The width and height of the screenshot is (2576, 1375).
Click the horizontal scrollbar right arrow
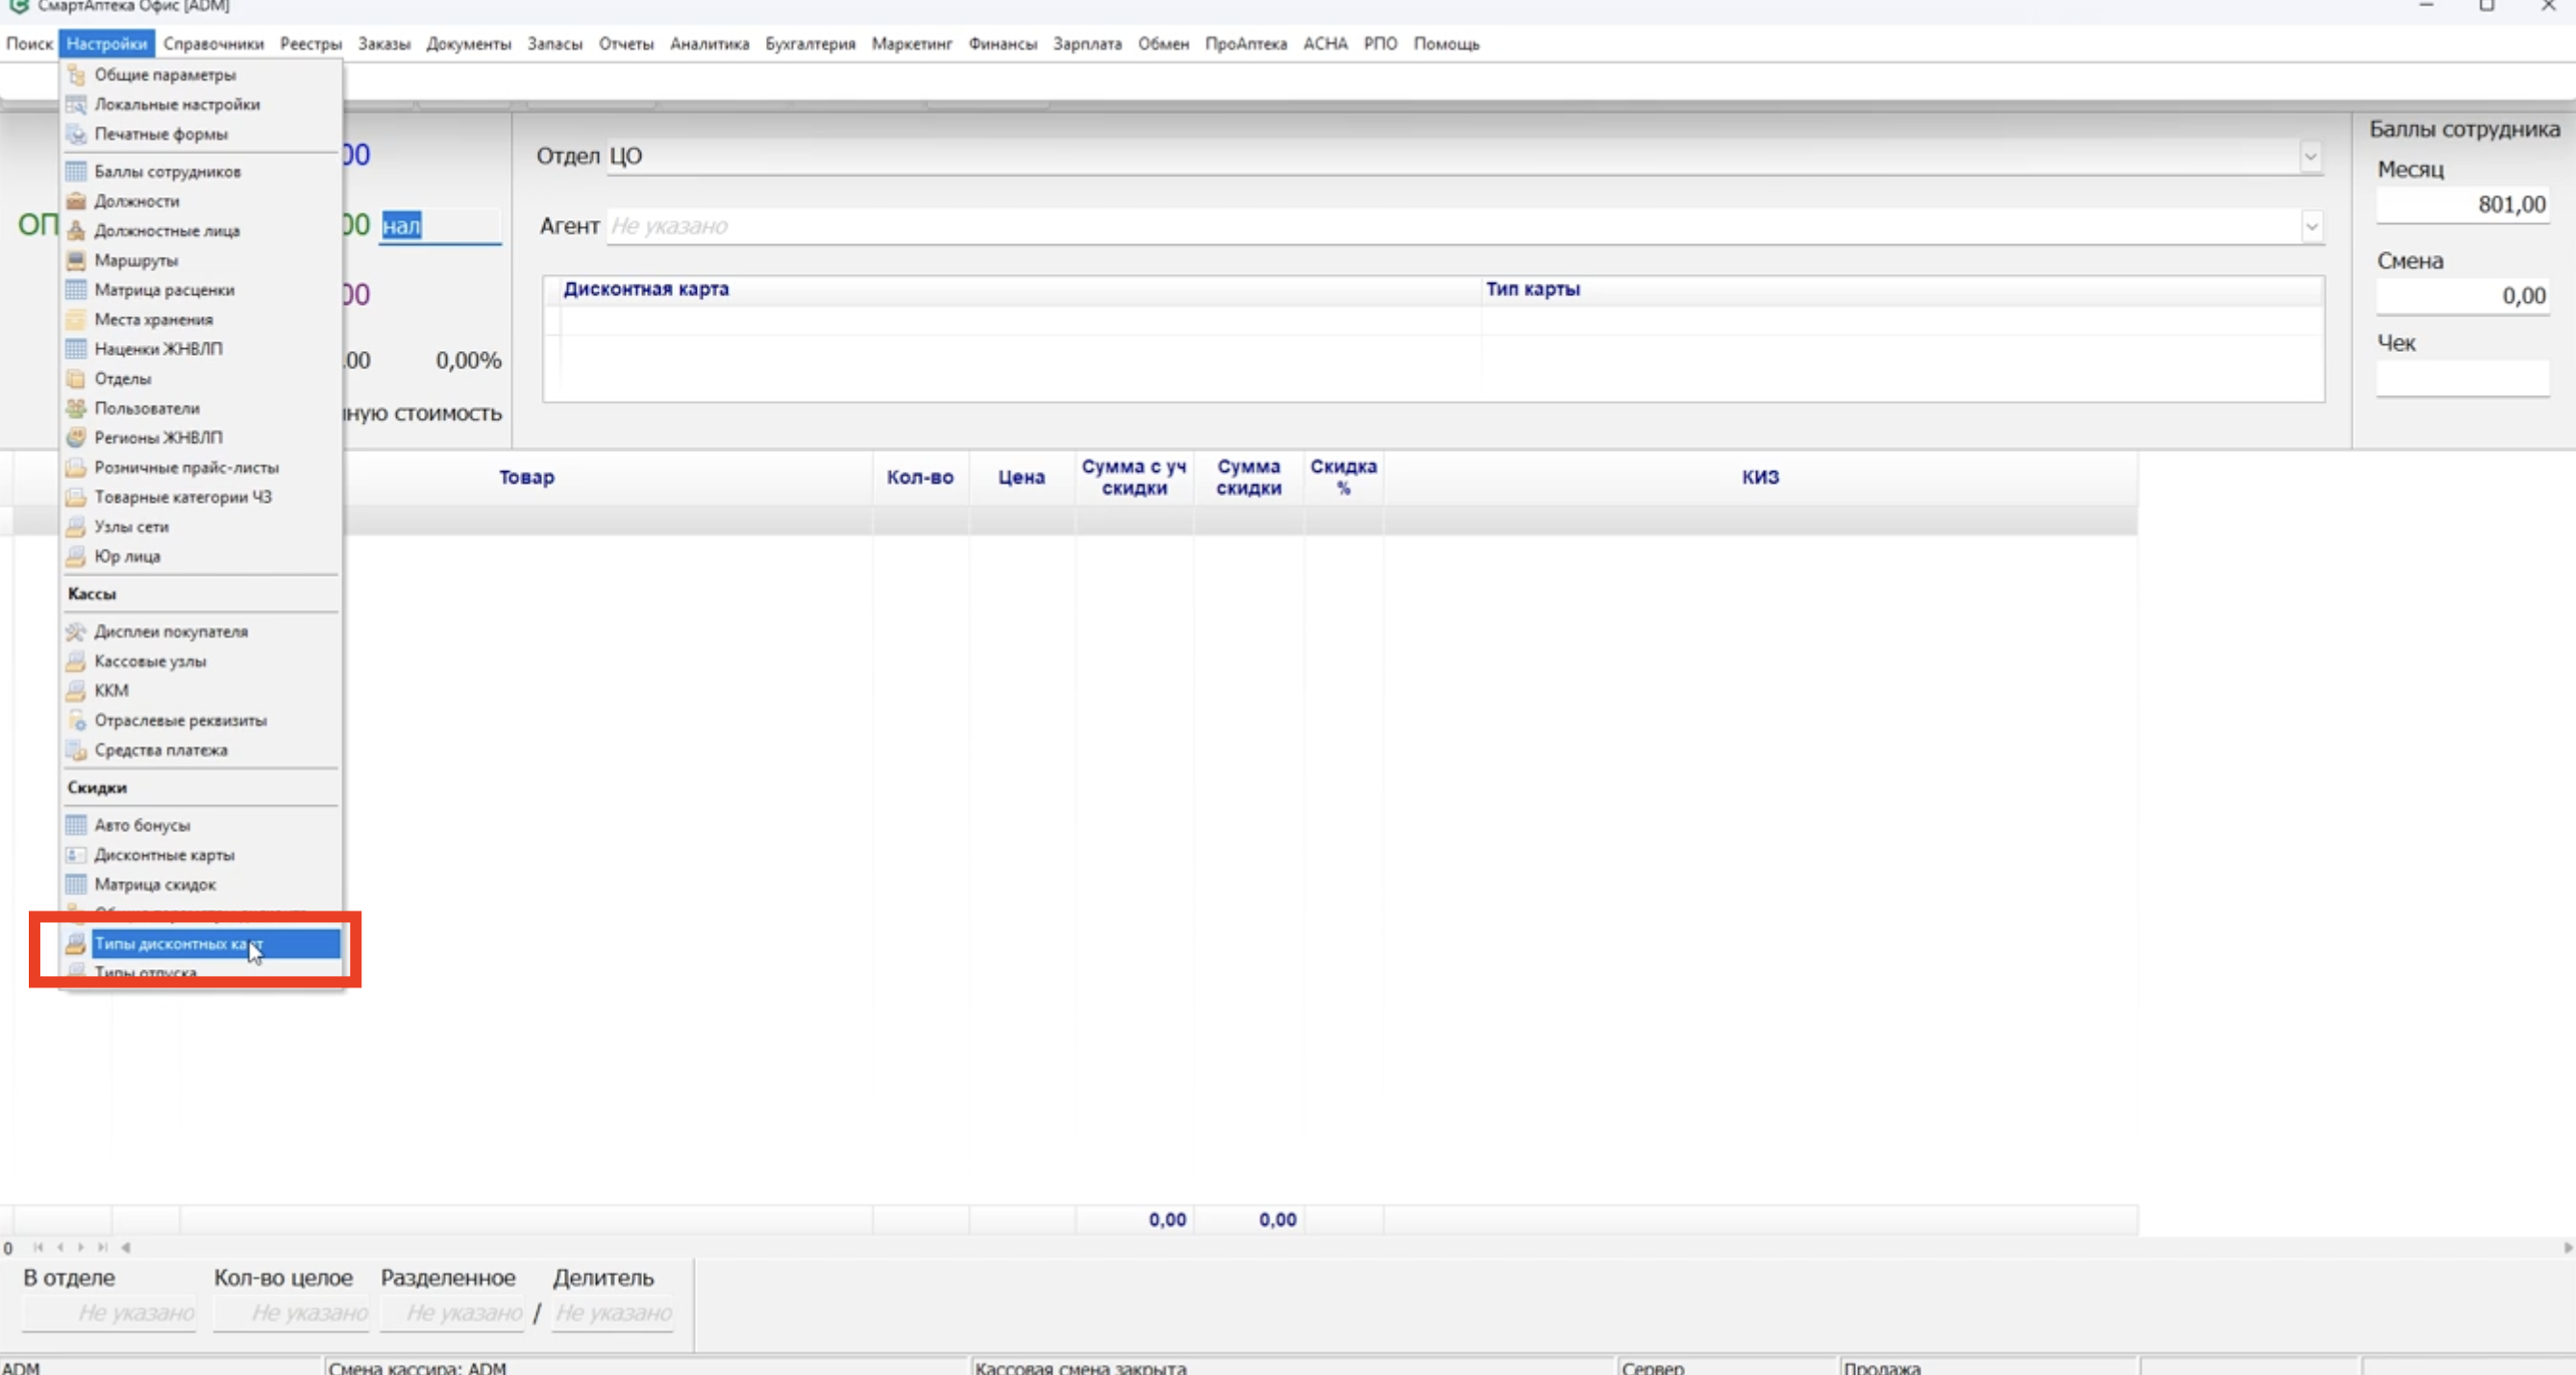click(2567, 1248)
